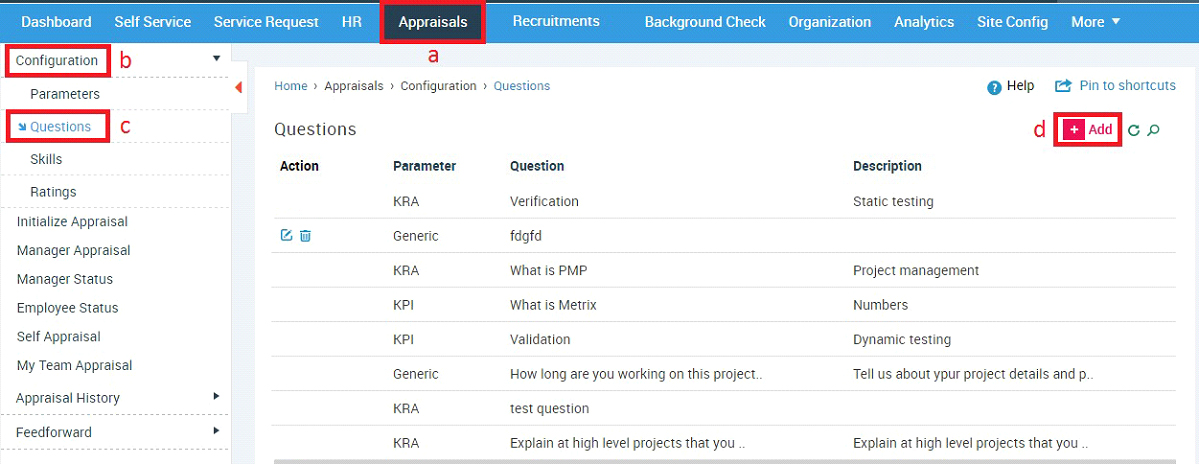
Task: Click the blue Help question-mark icon
Action: 994,87
